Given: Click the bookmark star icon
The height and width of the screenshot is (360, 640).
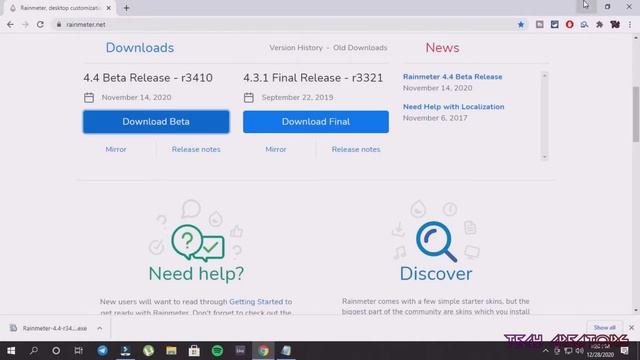Looking at the screenshot, I should pyautogui.click(x=521, y=24).
